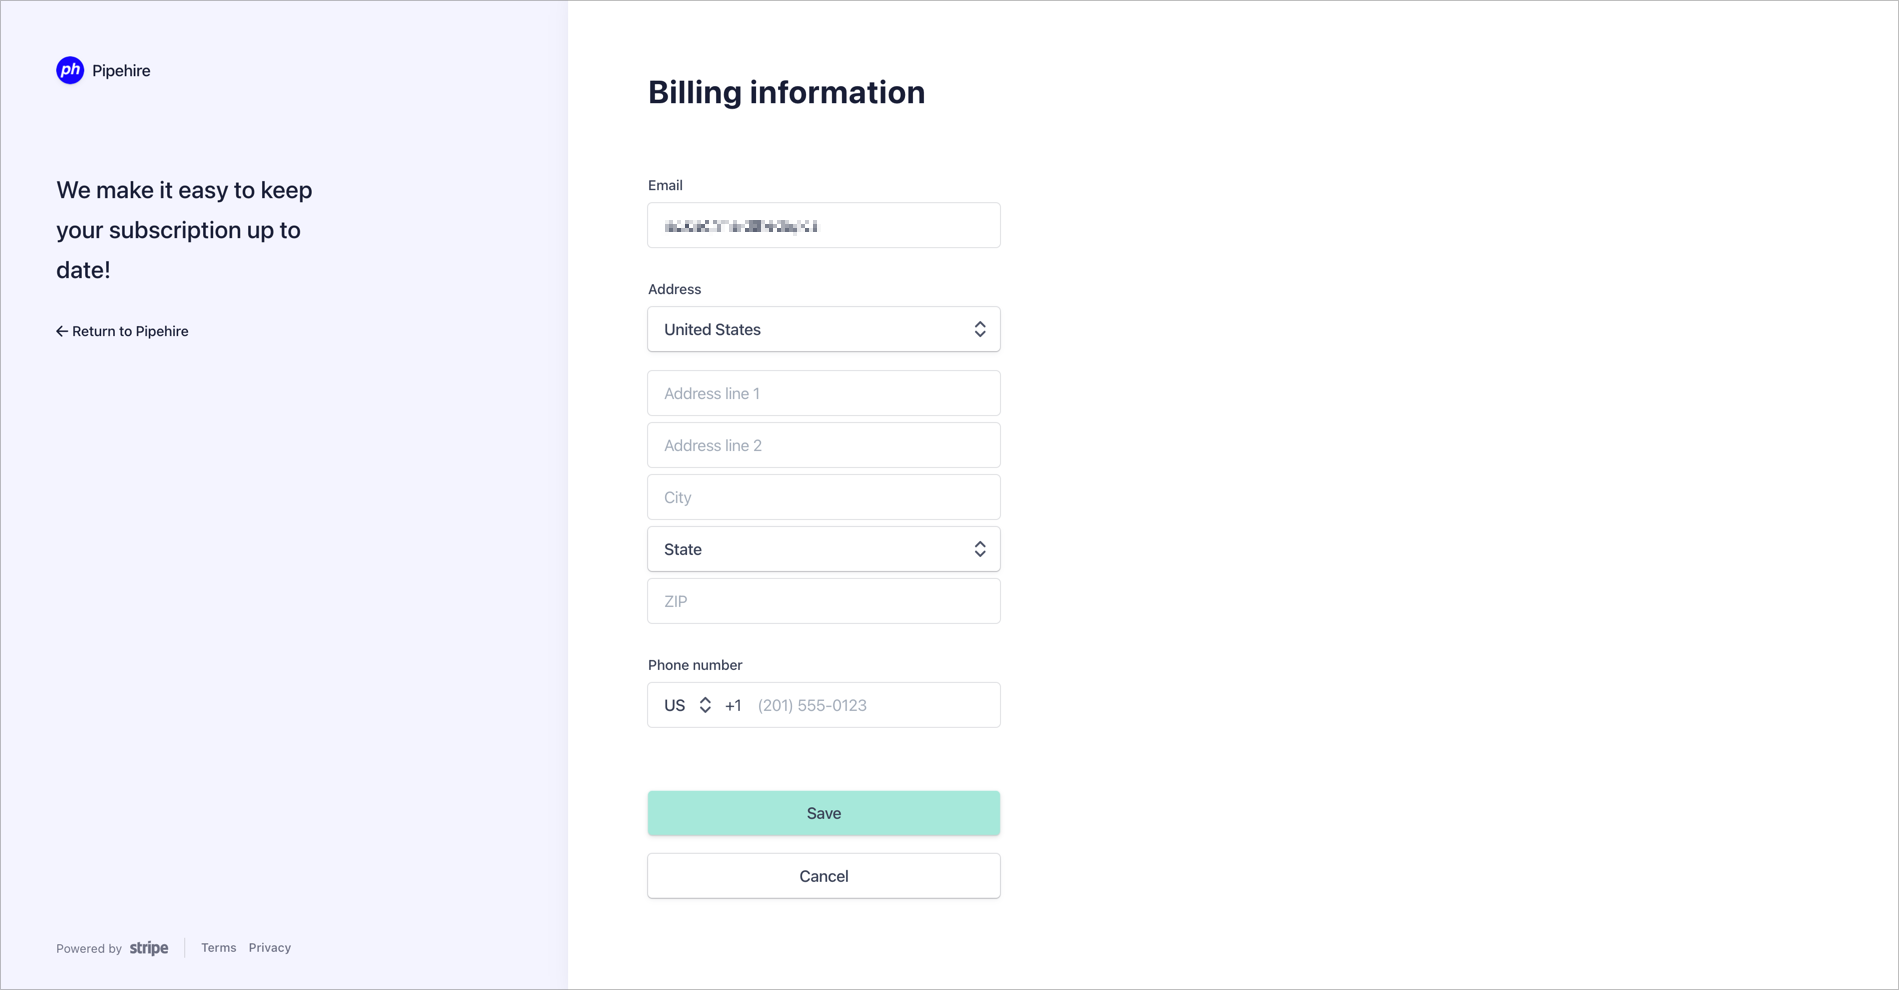Viewport: 1899px width, 990px height.
Task: Select the City input field
Action: point(822,497)
